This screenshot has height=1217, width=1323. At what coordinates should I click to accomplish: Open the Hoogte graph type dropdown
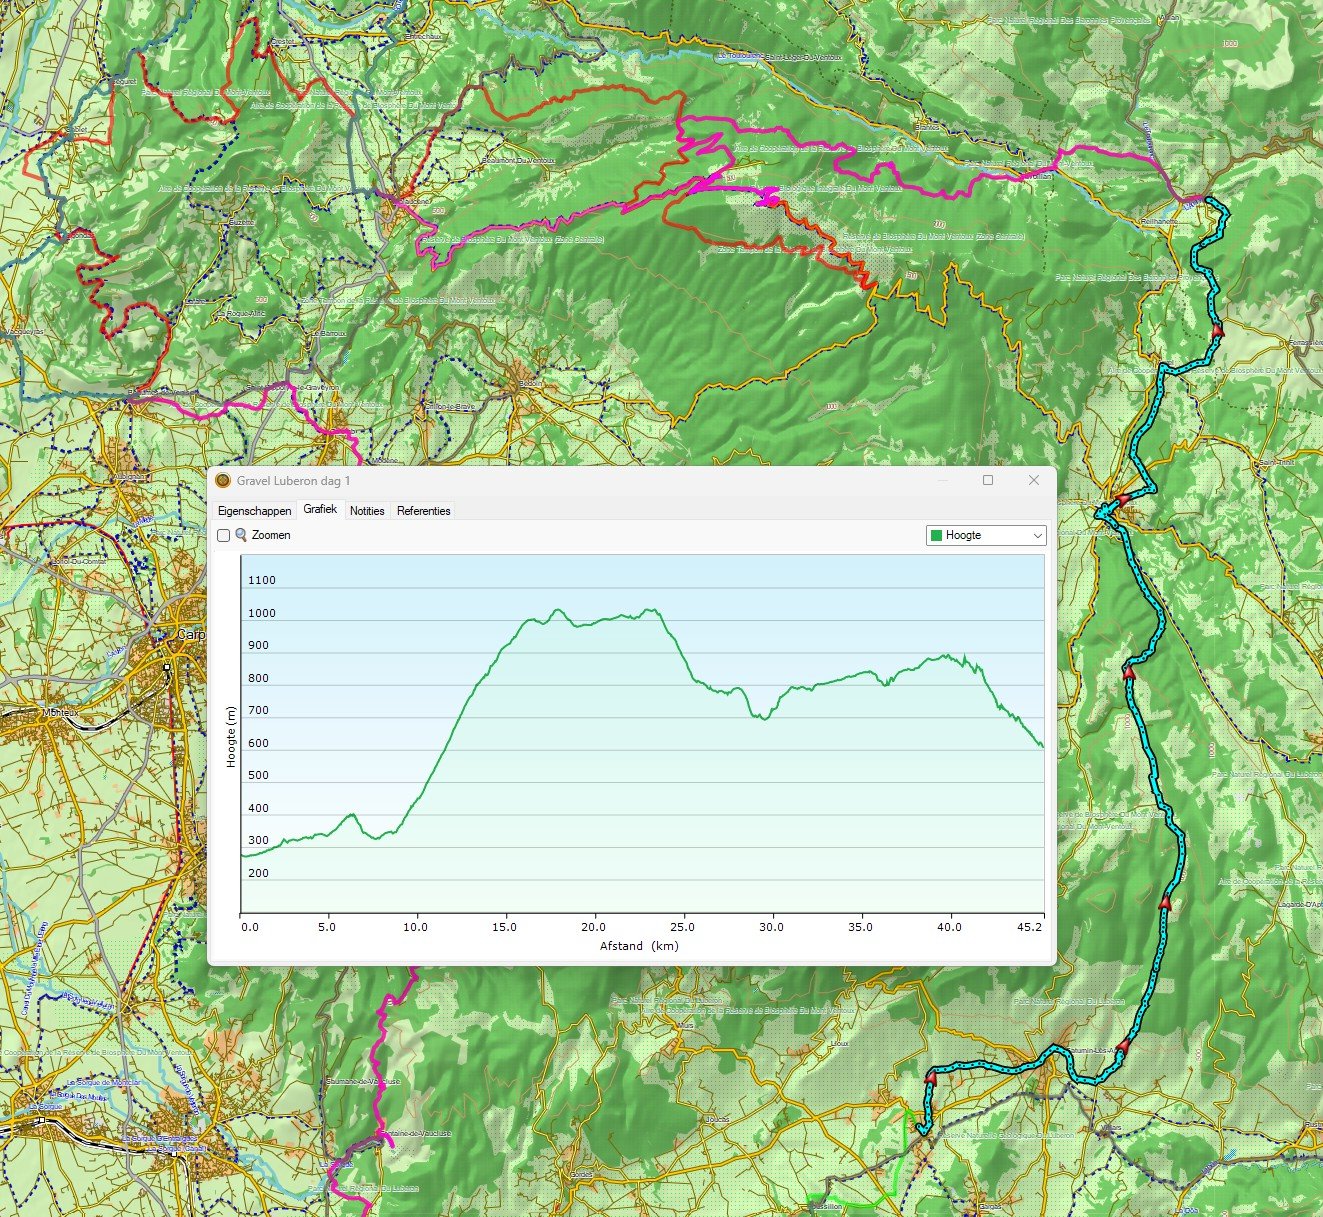[985, 536]
